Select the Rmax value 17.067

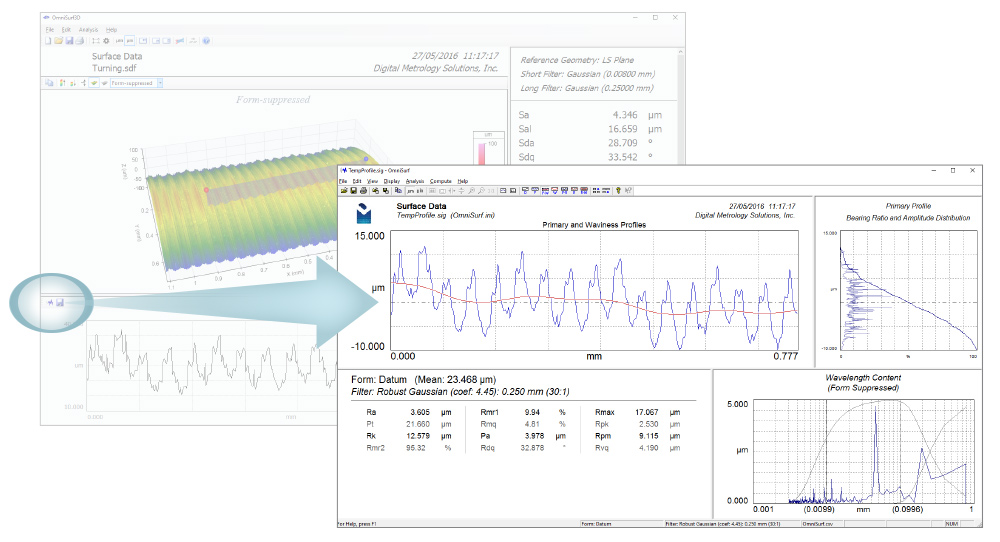coord(647,413)
